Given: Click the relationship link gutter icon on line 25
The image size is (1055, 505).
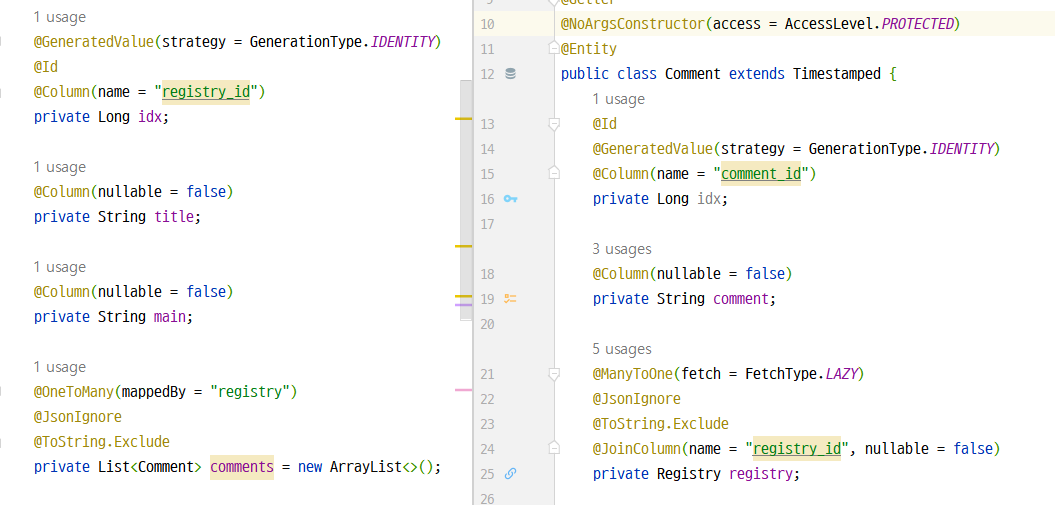Looking at the screenshot, I should coord(510,473).
